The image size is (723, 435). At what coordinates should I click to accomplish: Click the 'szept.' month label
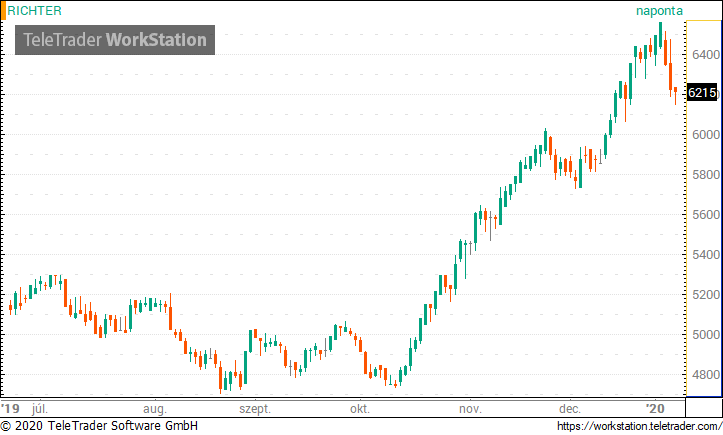[x=255, y=409]
